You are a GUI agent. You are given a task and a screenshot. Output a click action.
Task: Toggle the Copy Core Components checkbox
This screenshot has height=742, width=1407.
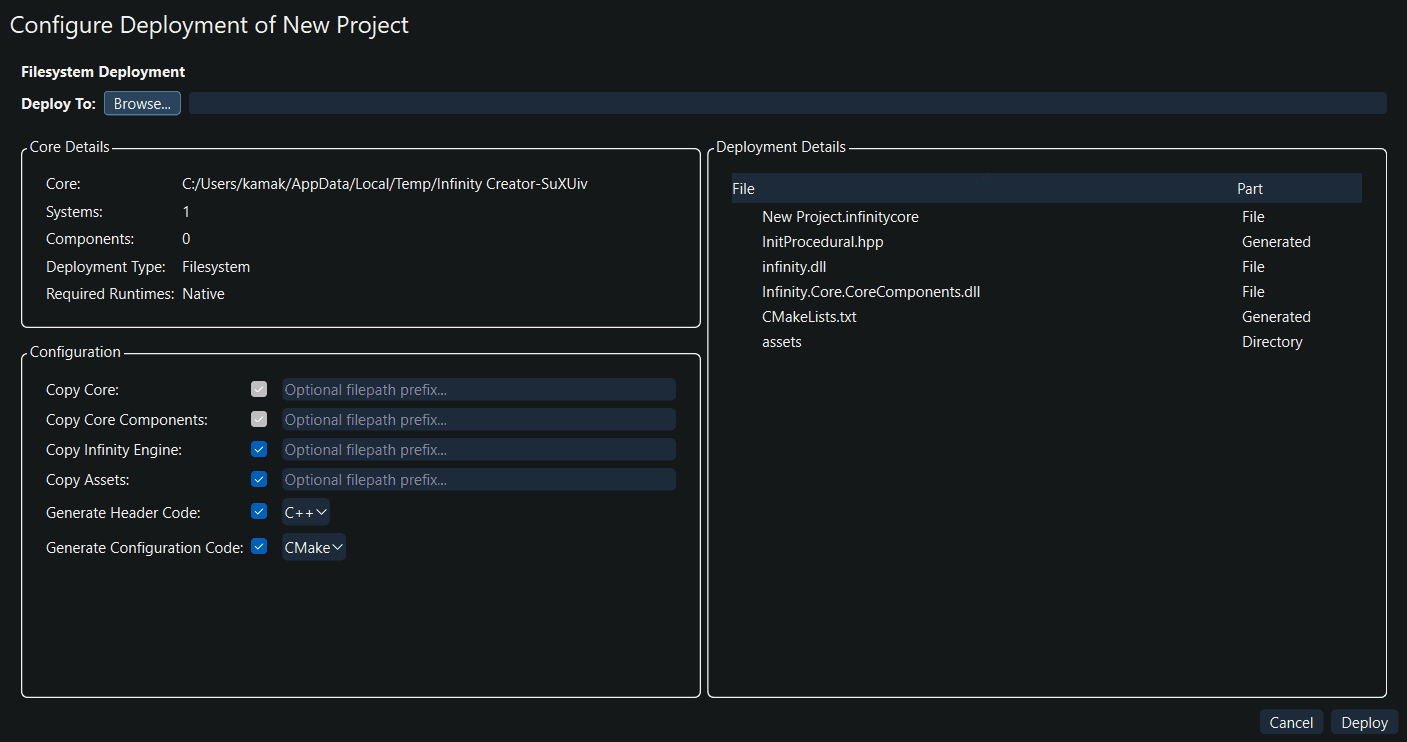click(259, 419)
